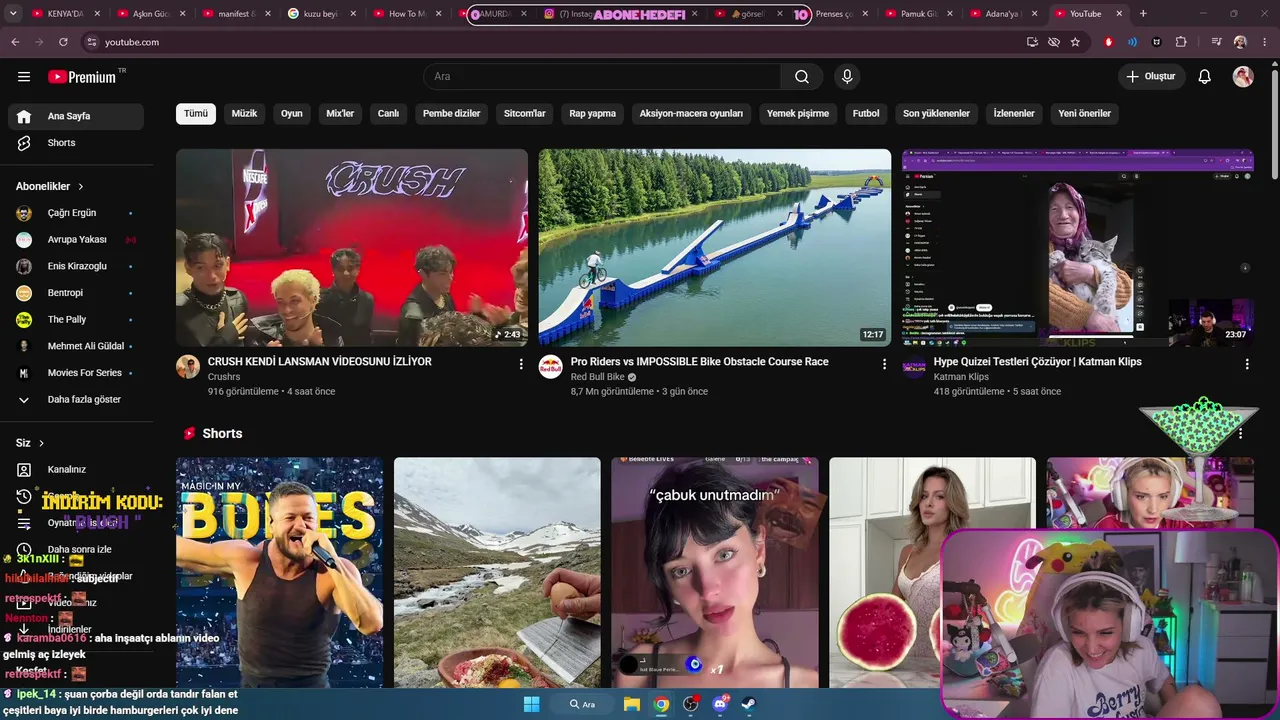Viewport: 1280px width, 720px height.
Task: Open the Chrome three-dot menu
Action: (1265, 42)
